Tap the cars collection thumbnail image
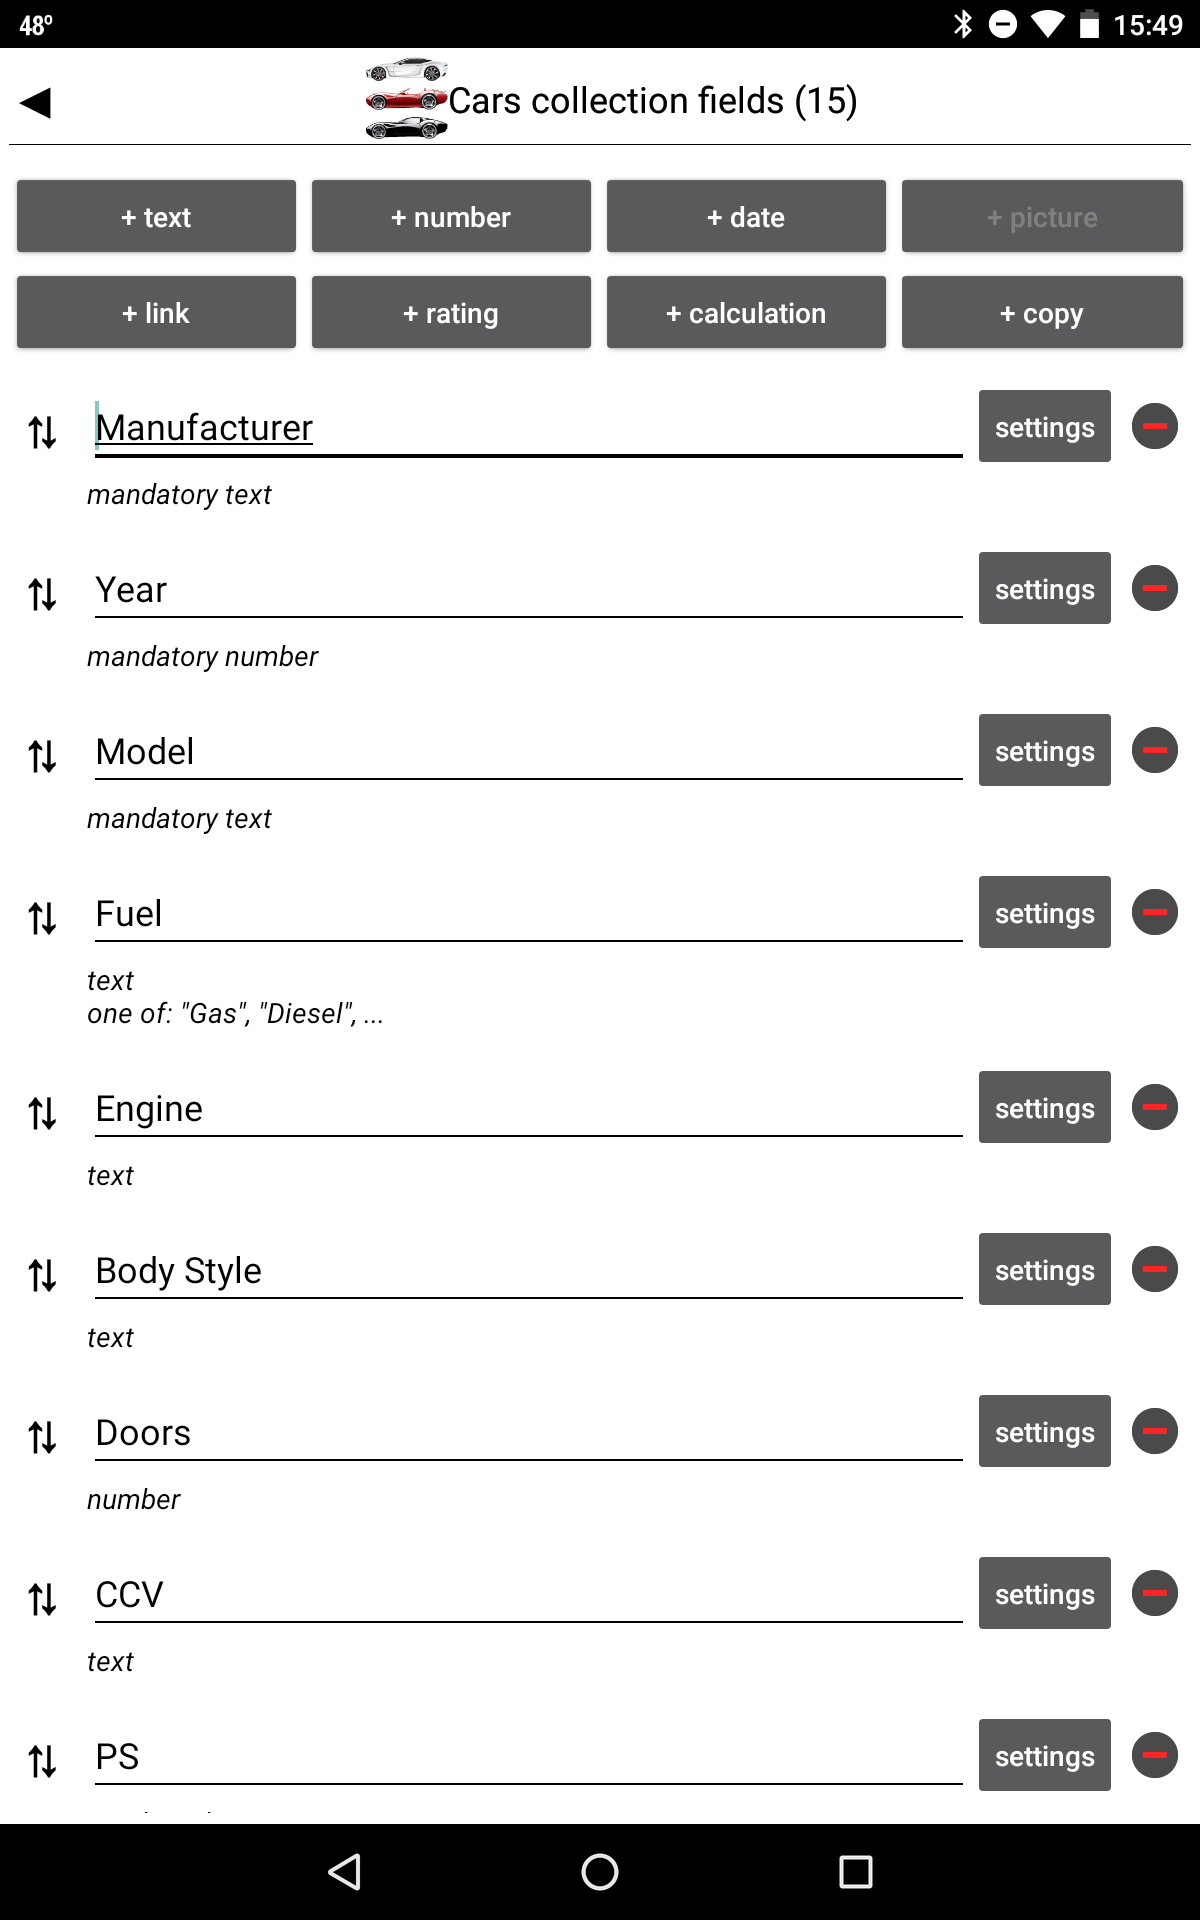 point(406,99)
